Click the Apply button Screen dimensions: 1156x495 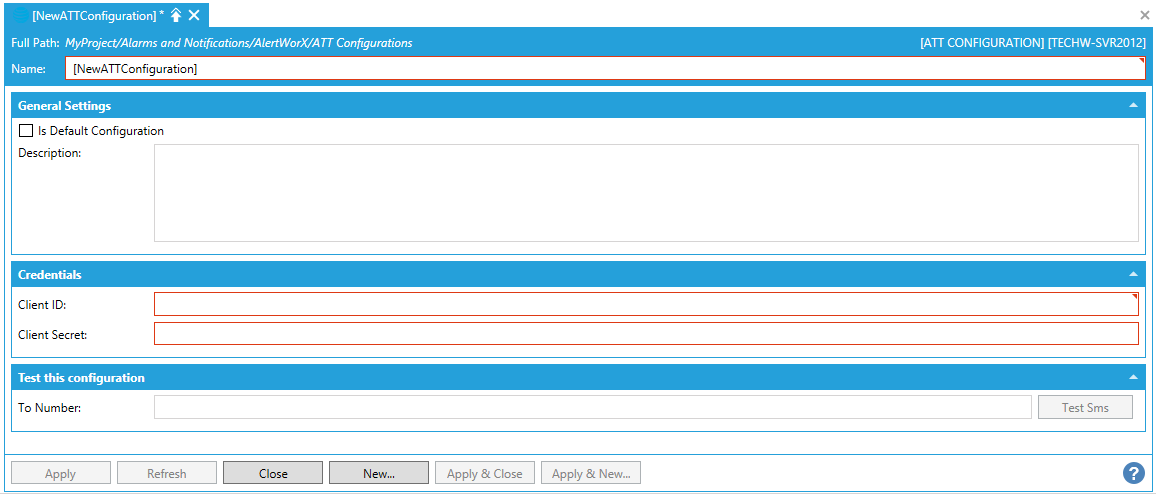[60, 473]
